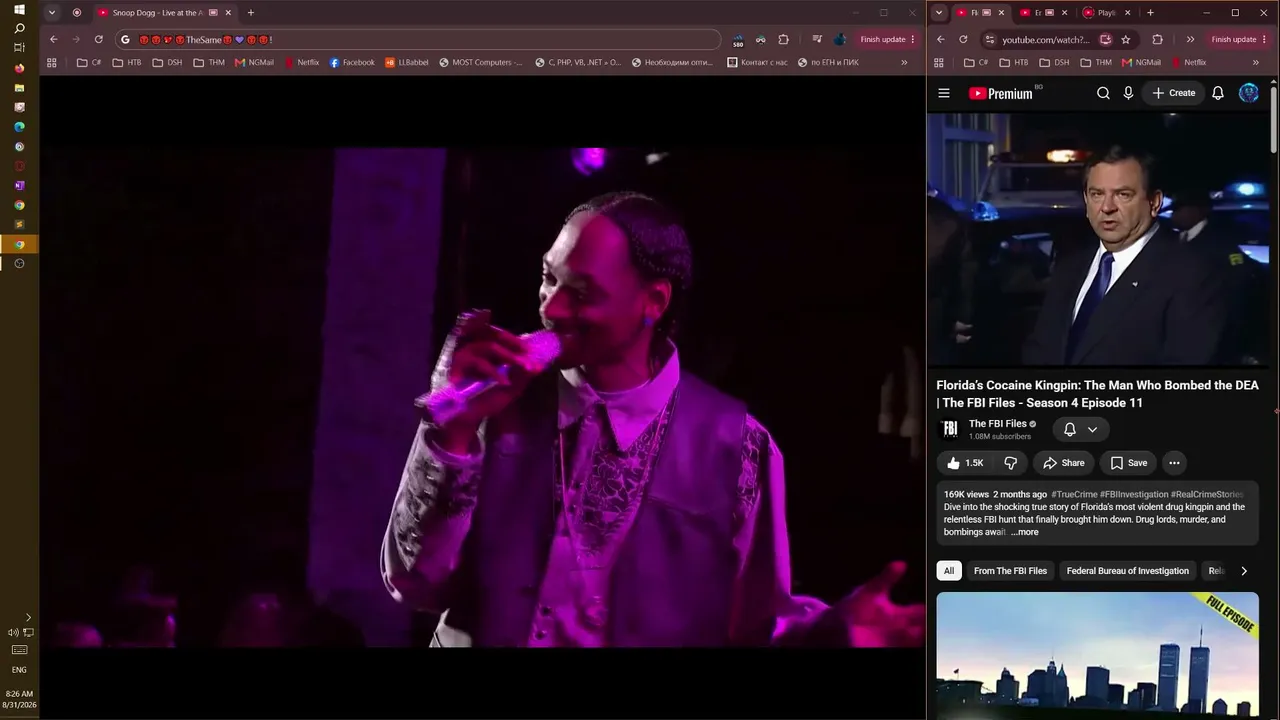The image size is (1280, 720).
Task: Start YouTube voice search with microphone
Action: [1128, 93]
